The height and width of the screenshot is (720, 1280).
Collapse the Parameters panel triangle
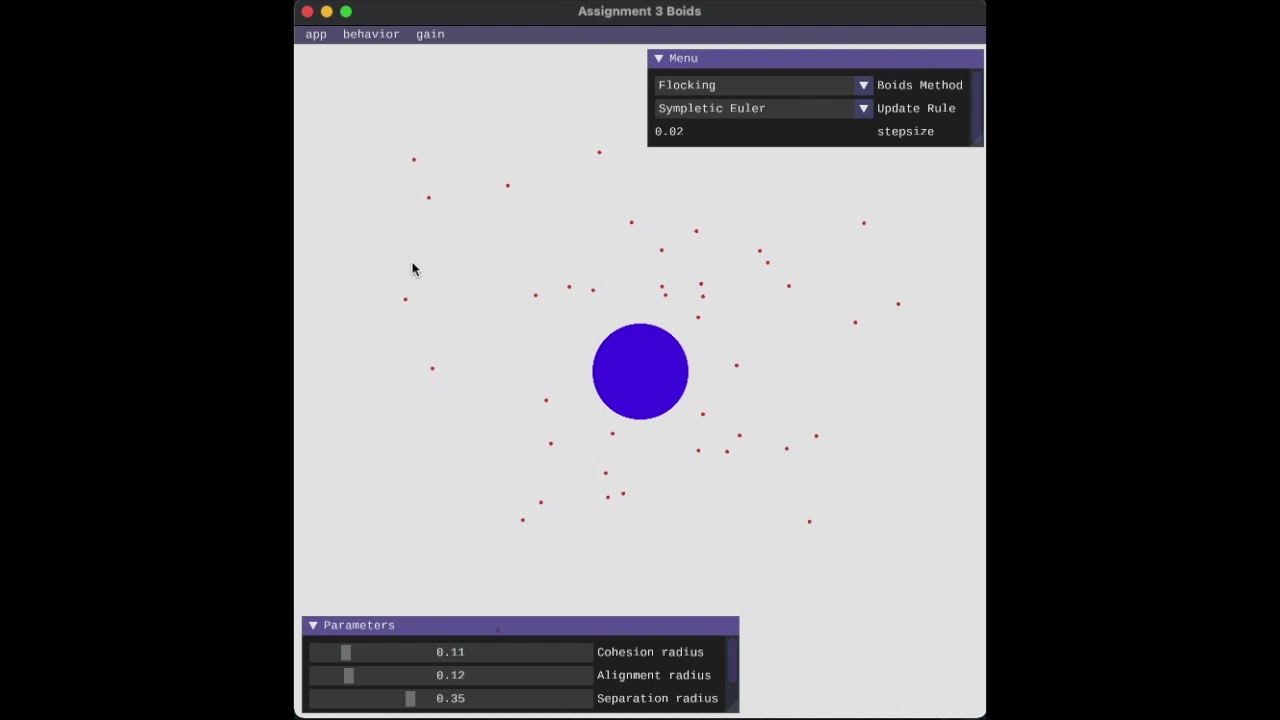pyautogui.click(x=313, y=626)
